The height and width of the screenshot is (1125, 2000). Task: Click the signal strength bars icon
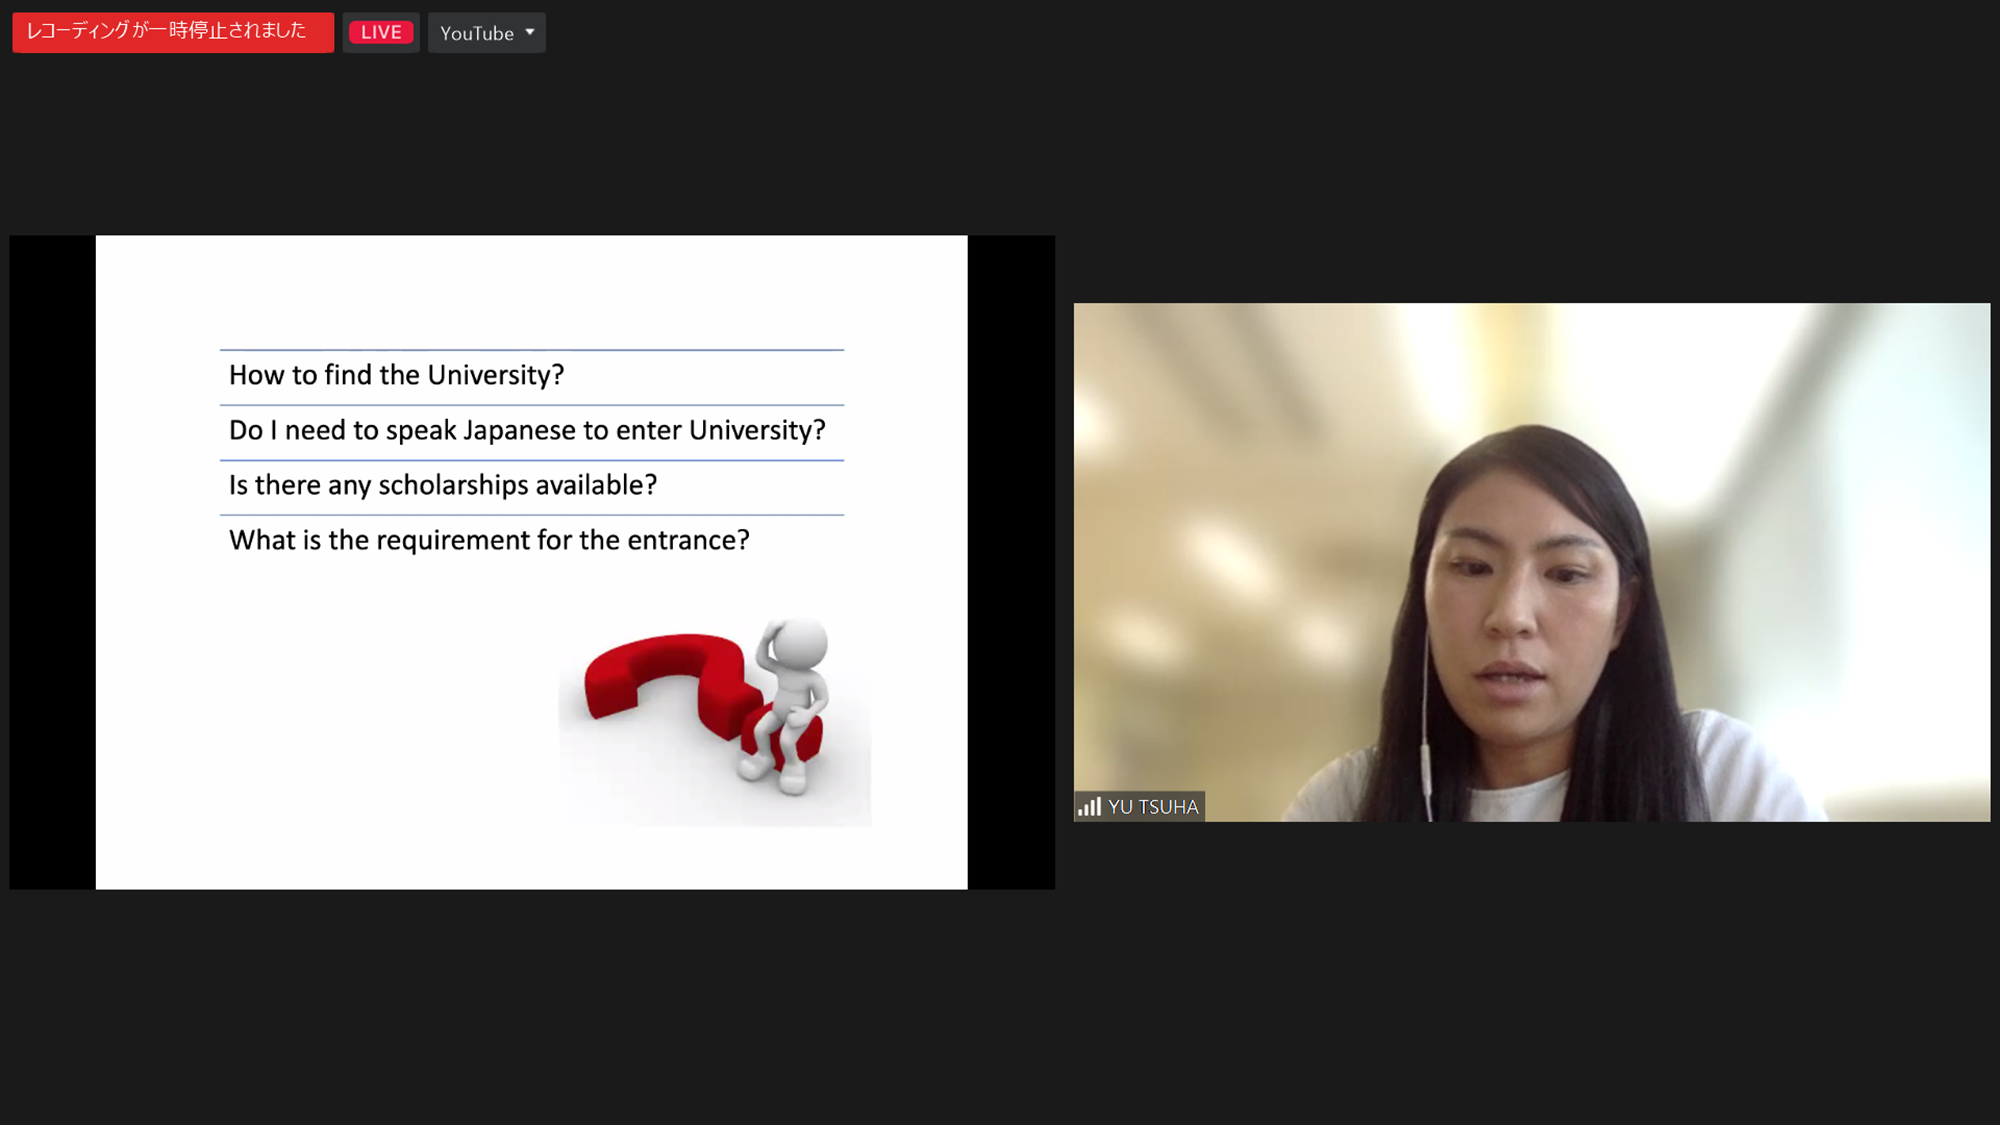[1089, 806]
